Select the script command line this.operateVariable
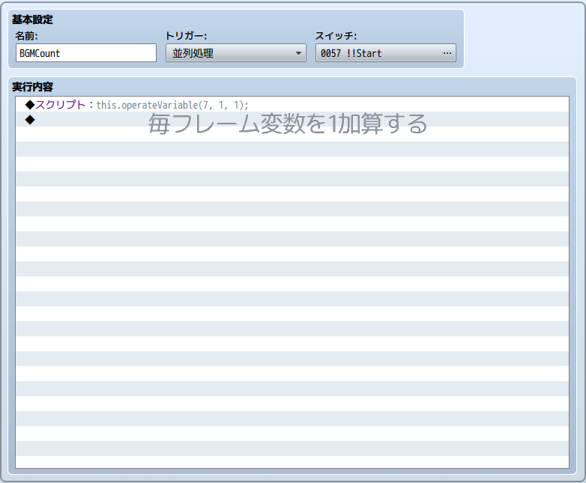The width and height of the screenshot is (586, 483). [292, 105]
